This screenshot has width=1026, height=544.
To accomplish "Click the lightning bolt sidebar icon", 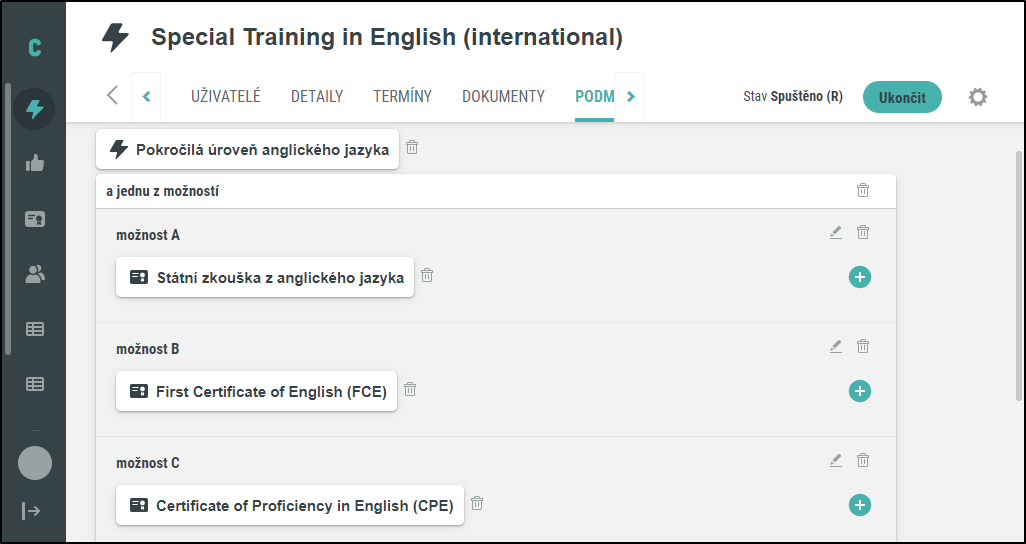I will click(35, 109).
